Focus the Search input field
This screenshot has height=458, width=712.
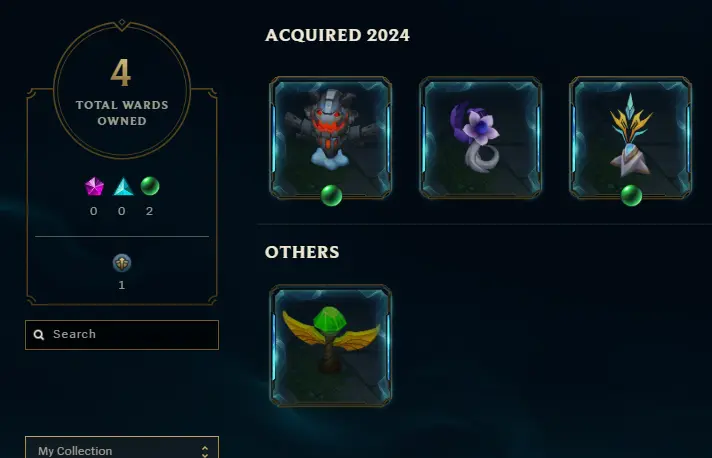tap(122, 335)
